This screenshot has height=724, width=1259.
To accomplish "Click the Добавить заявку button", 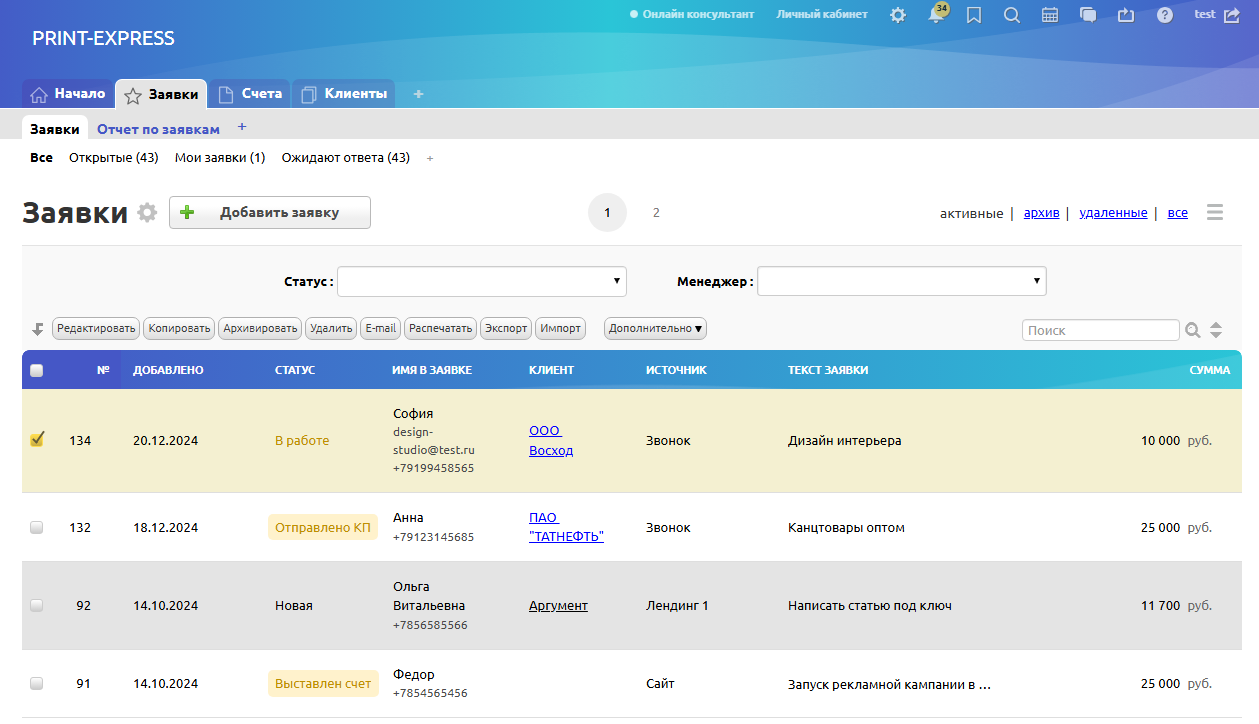I will coord(269,213).
